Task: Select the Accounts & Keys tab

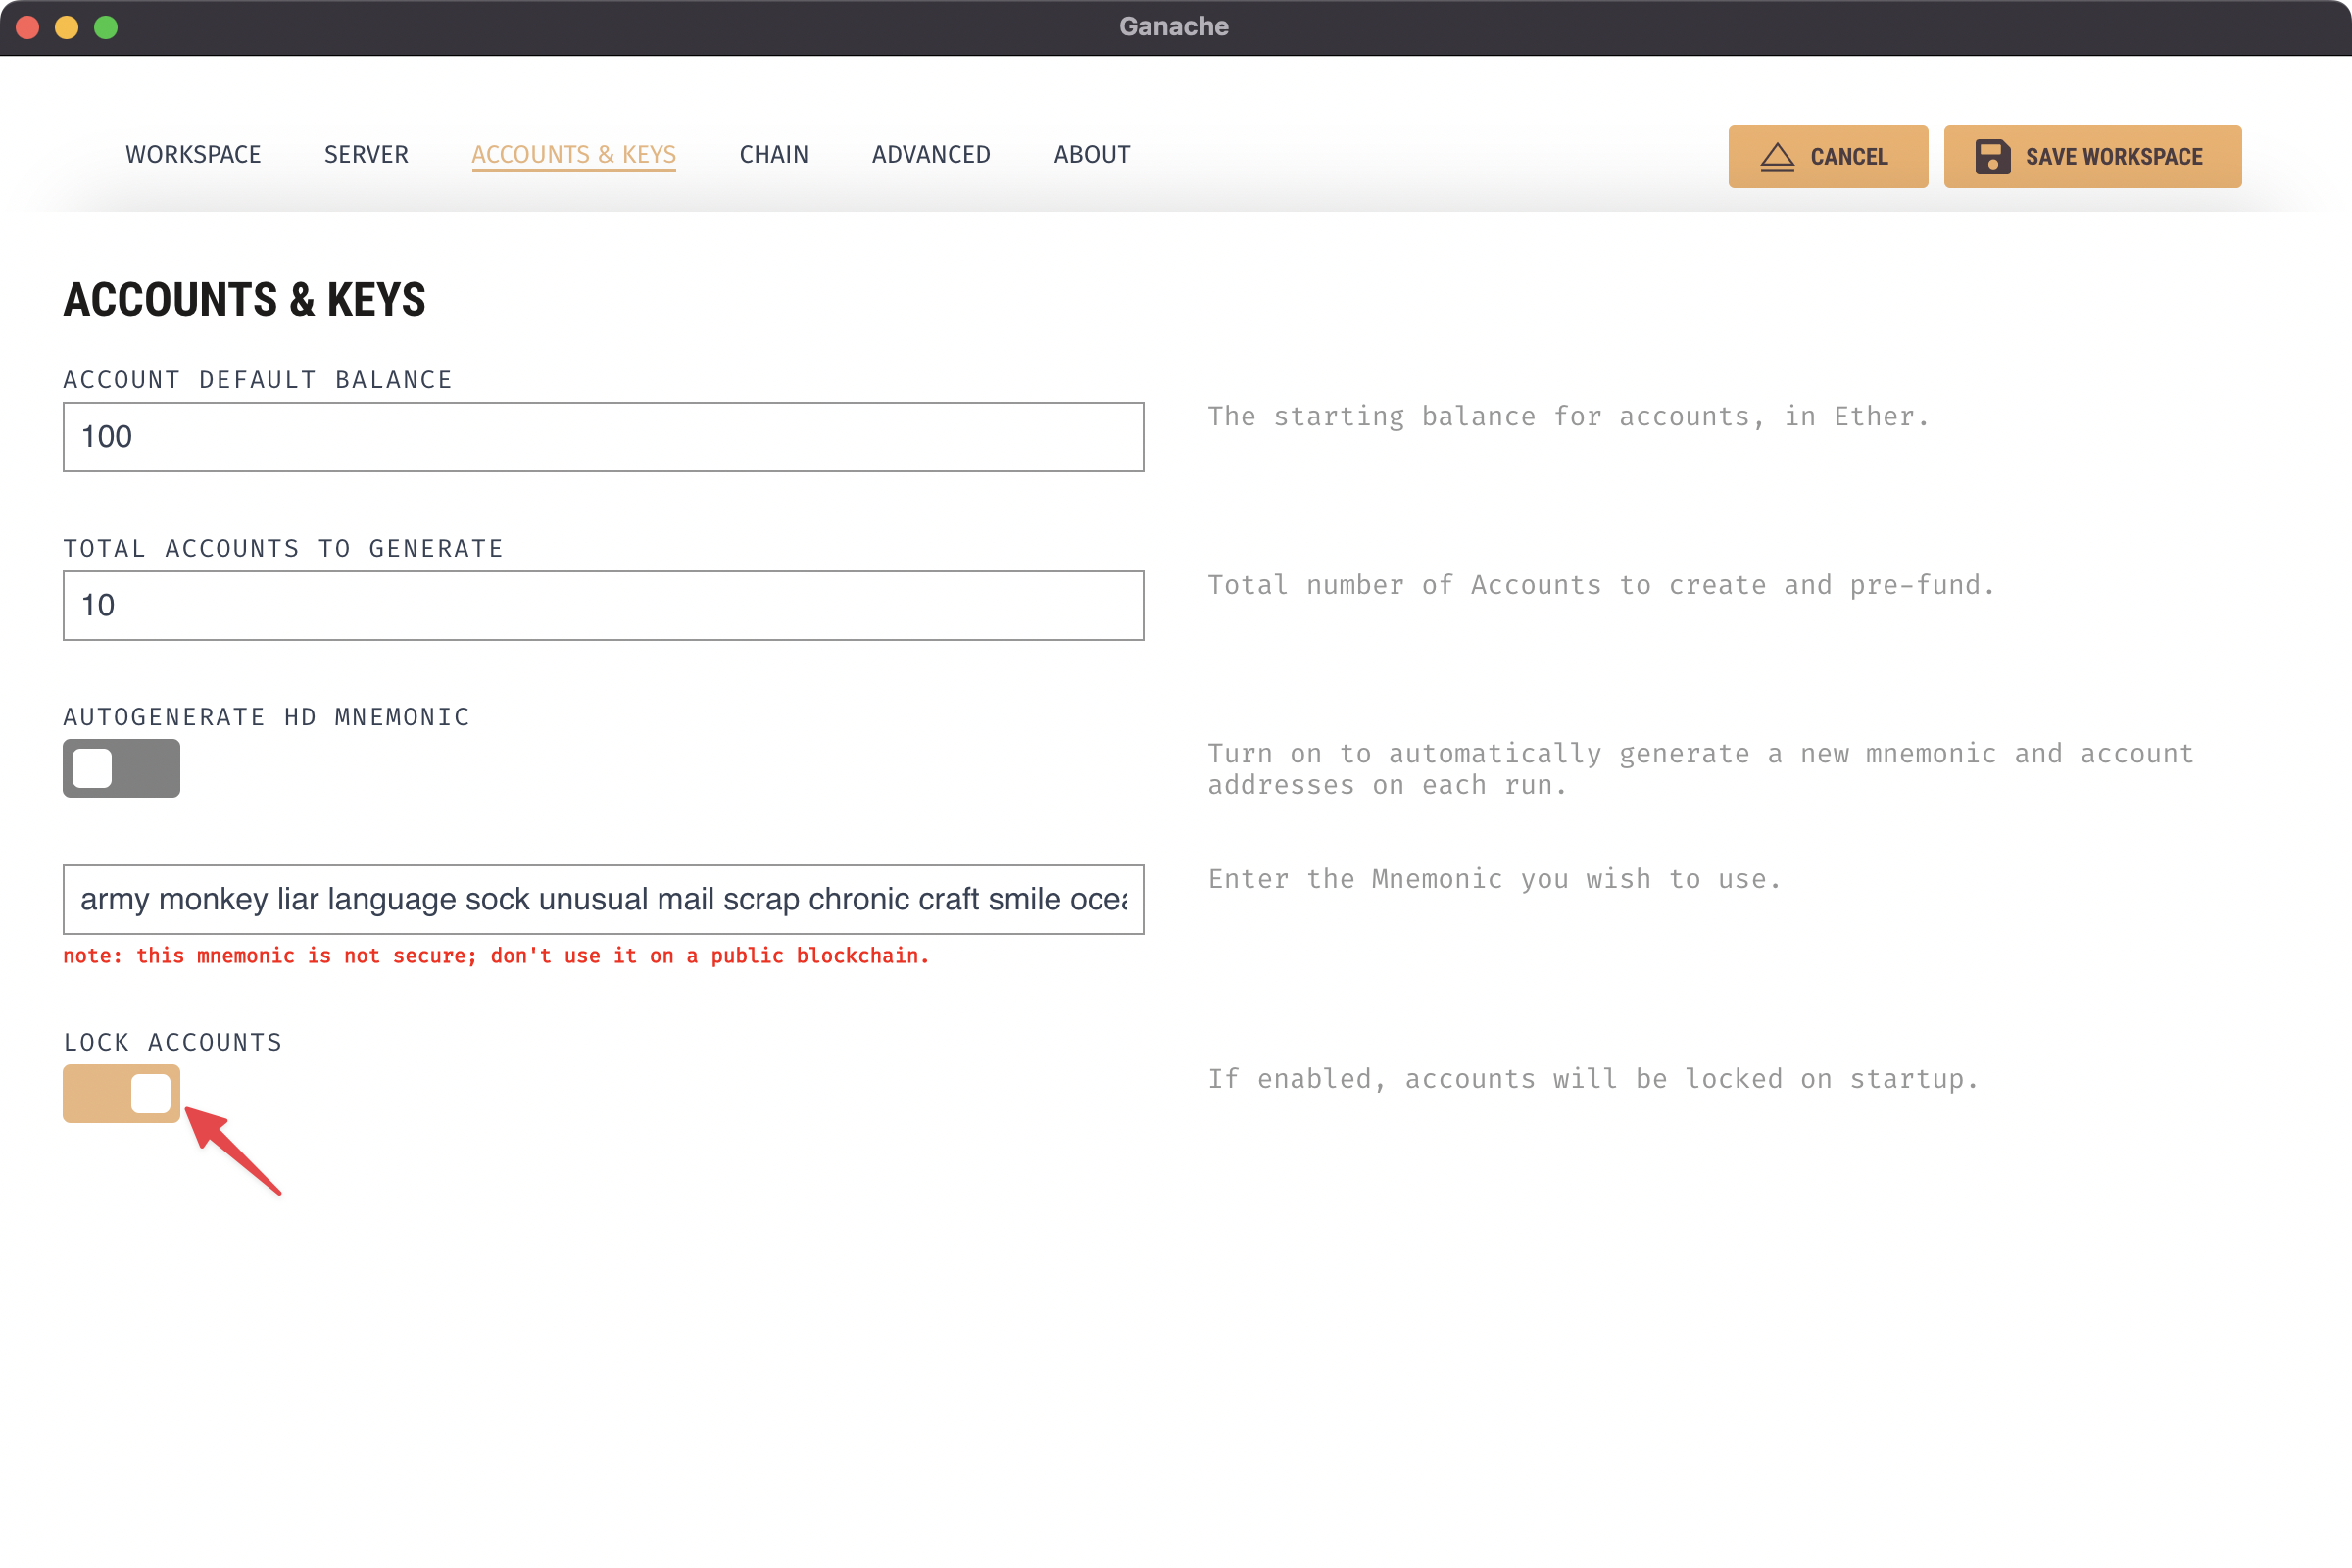Action: pos(574,155)
